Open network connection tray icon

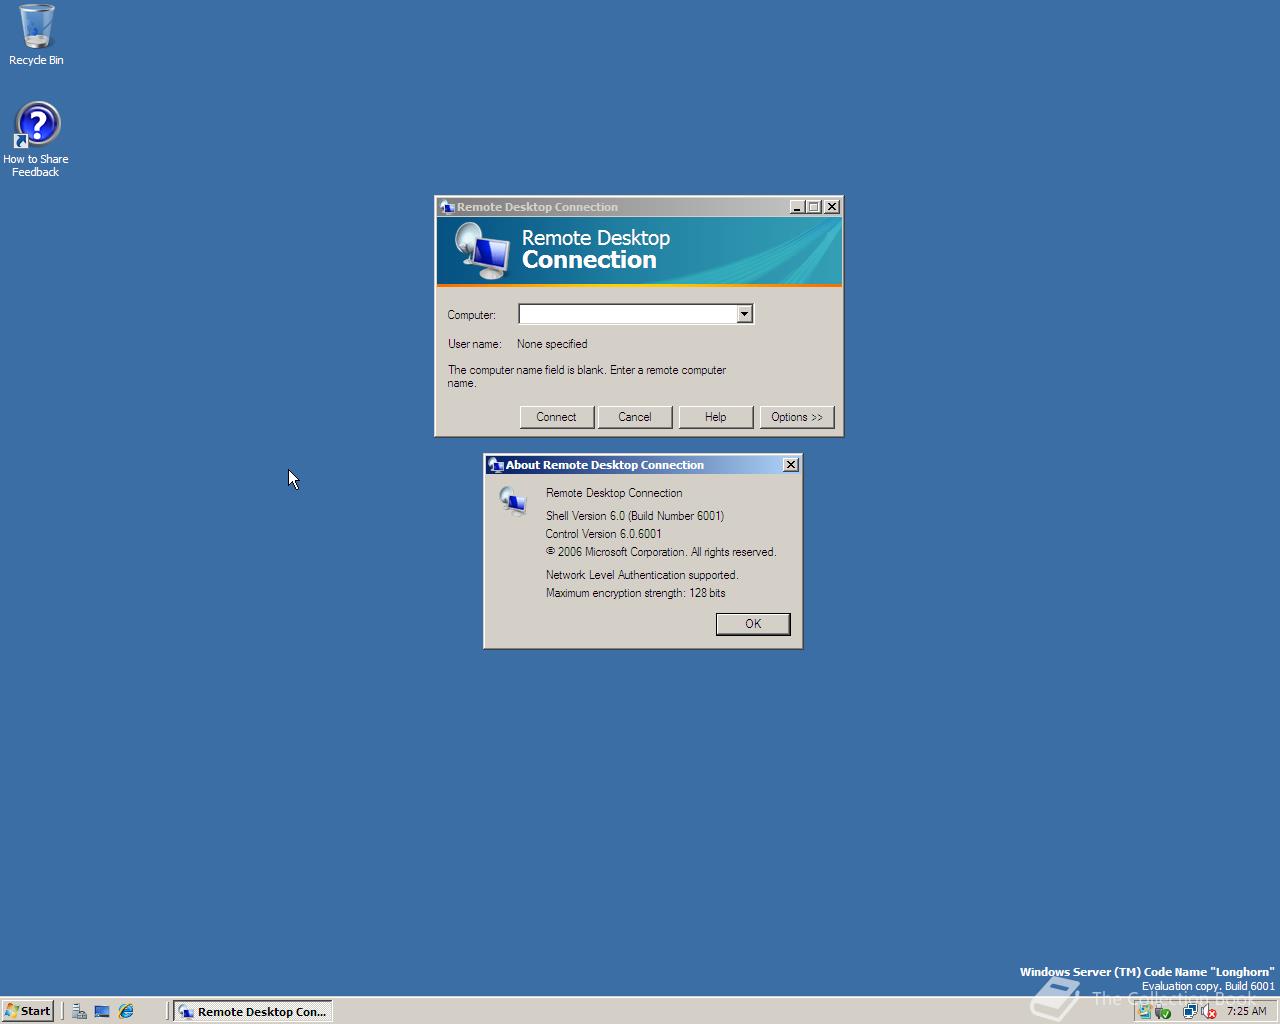(1190, 1011)
